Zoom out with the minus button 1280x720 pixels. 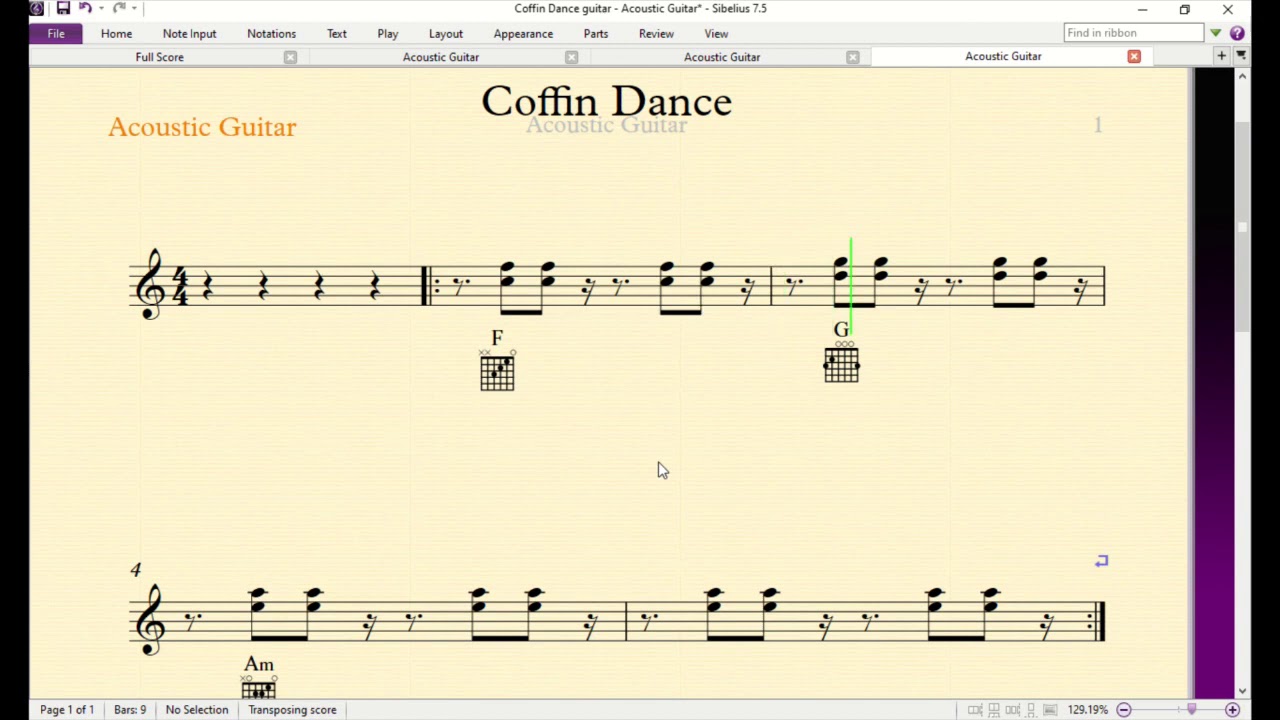coord(1124,710)
